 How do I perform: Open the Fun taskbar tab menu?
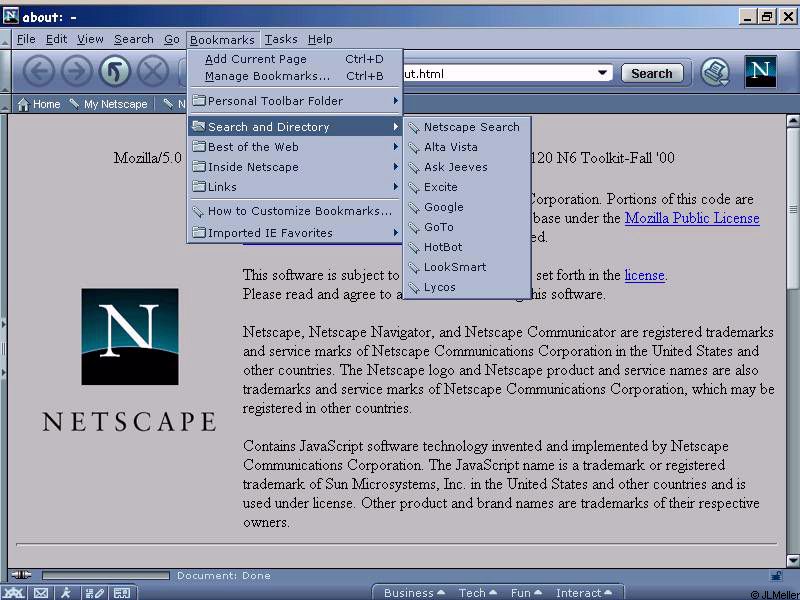click(526, 593)
